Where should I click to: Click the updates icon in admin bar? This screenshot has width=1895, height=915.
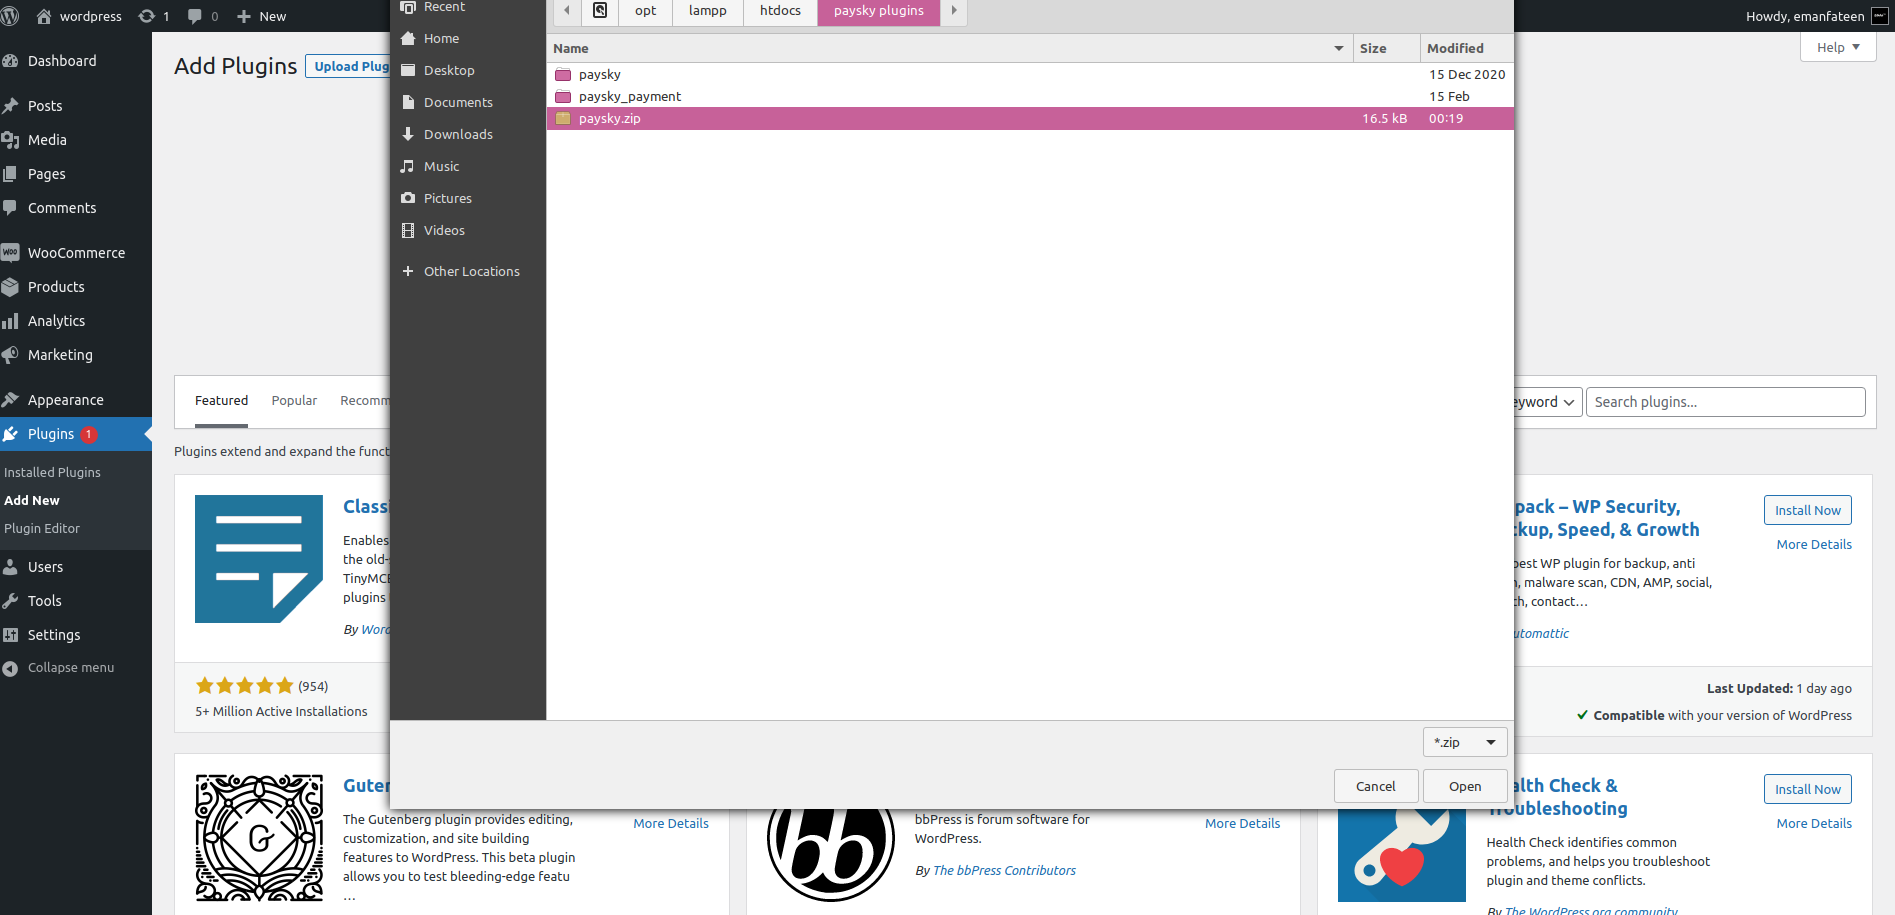tap(147, 16)
